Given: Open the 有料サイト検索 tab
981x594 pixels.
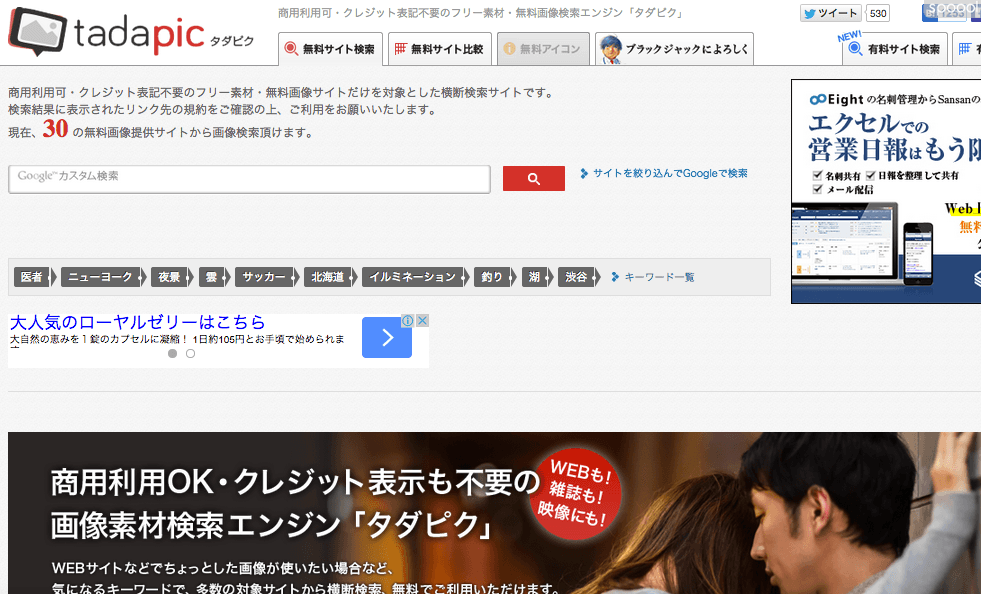Looking at the screenshot, I should (895, 49).
